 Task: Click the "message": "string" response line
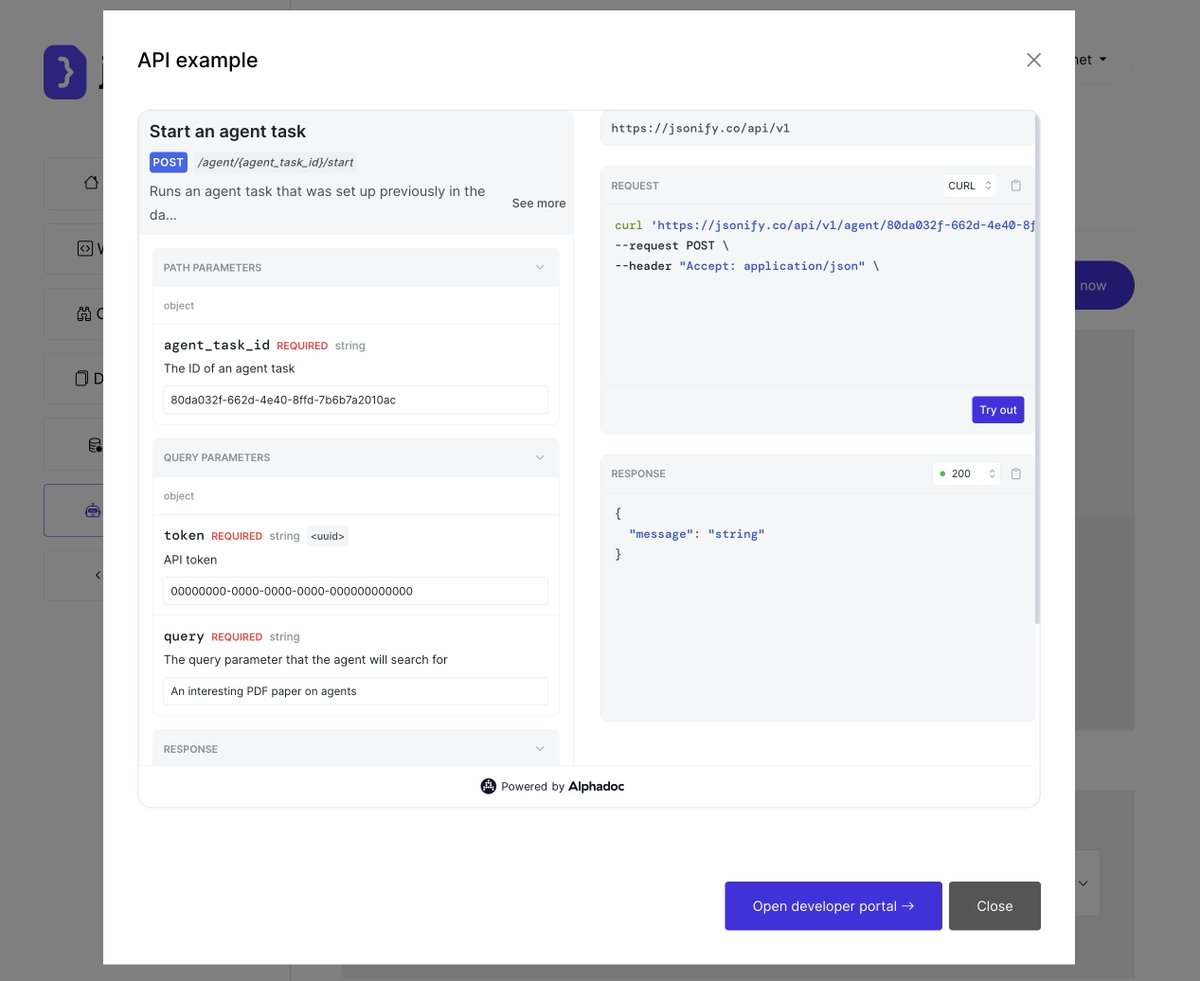click(x=696, y=534)
